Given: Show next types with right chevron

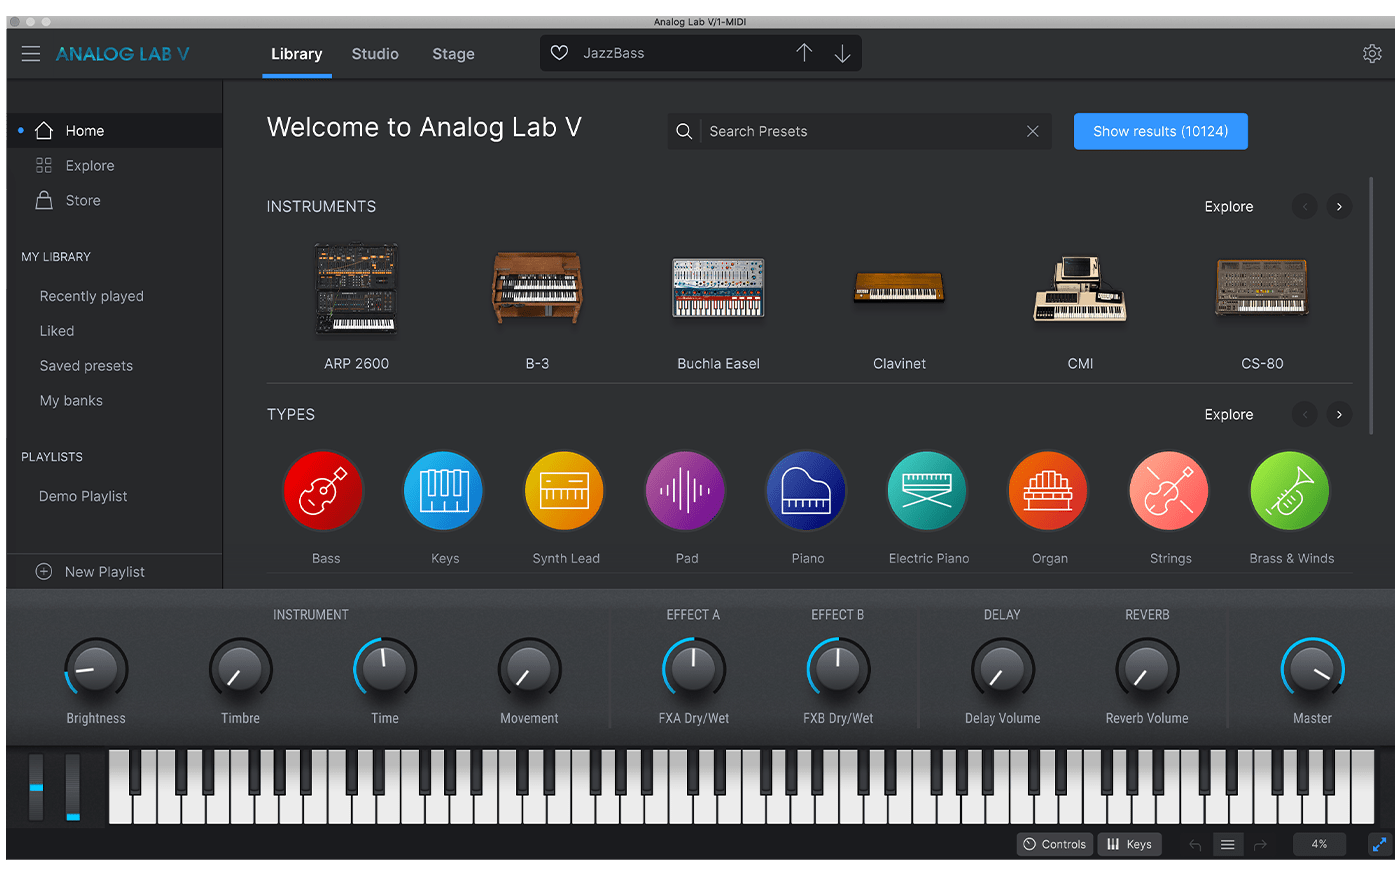Looking at the screenshot, I should (x=1339, y=415).
